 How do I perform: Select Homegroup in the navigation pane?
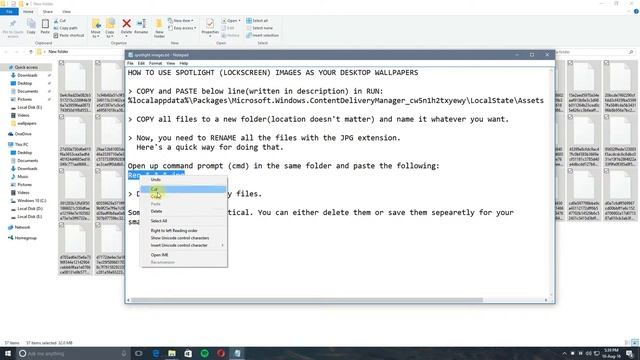22,238
